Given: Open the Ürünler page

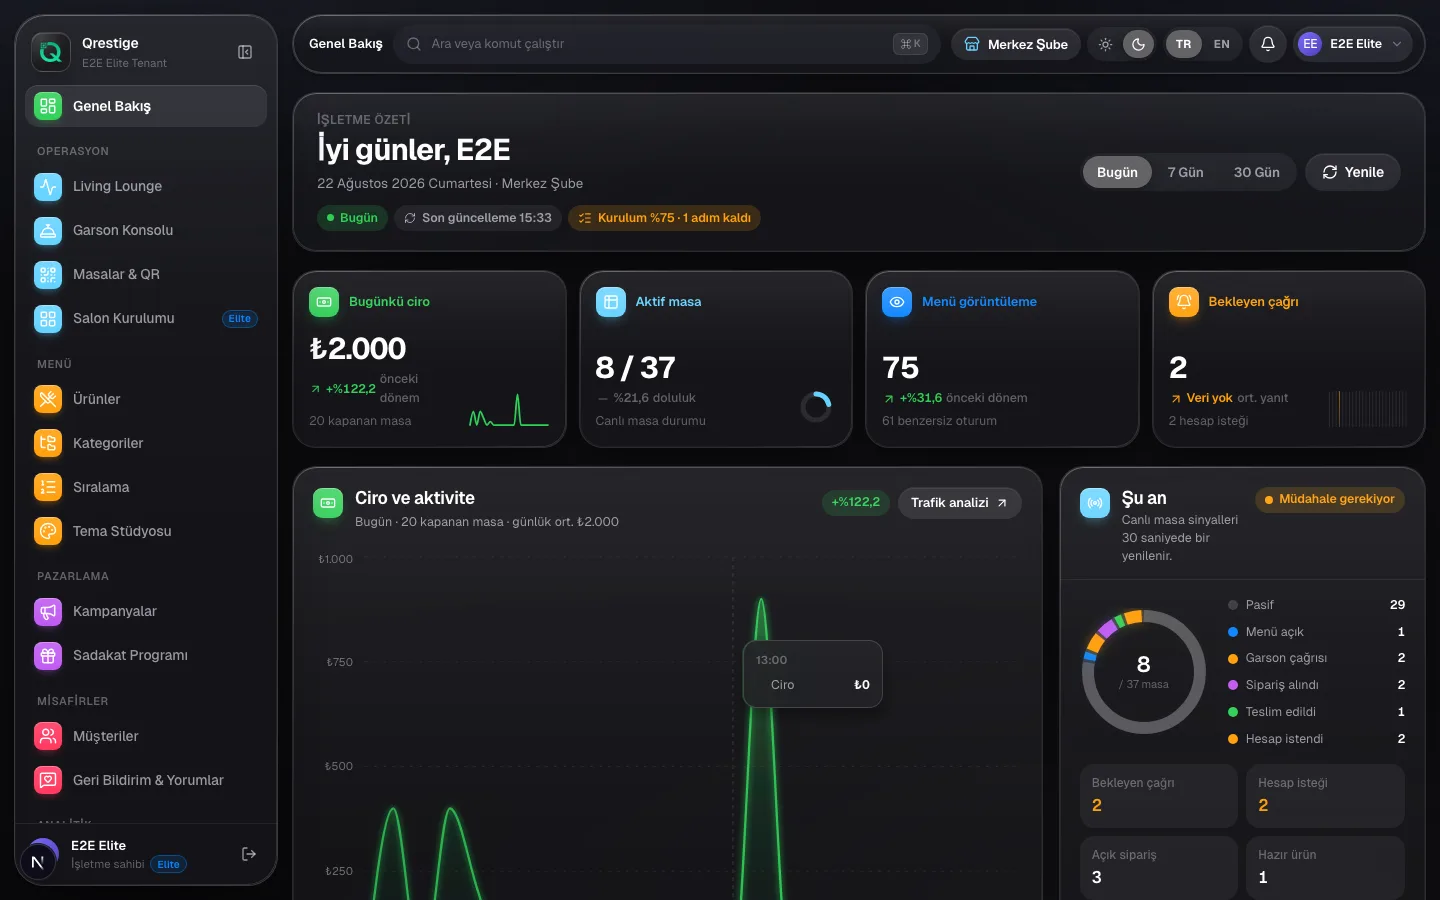Looking at the screenshot, I should pos(146,399).
